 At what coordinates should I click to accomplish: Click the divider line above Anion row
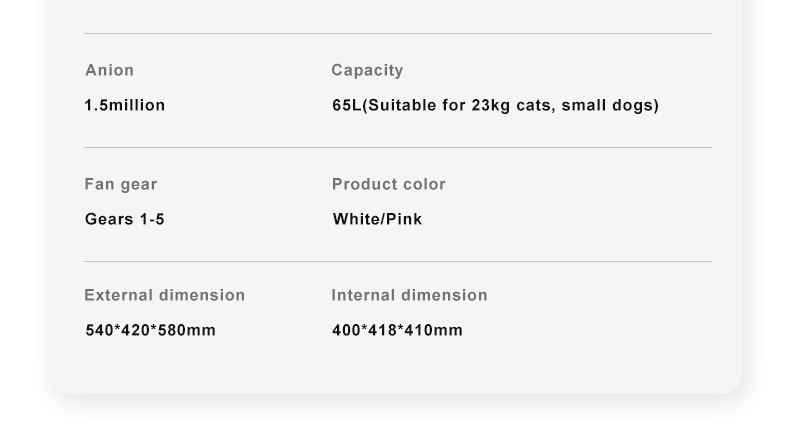coord(398,34)
